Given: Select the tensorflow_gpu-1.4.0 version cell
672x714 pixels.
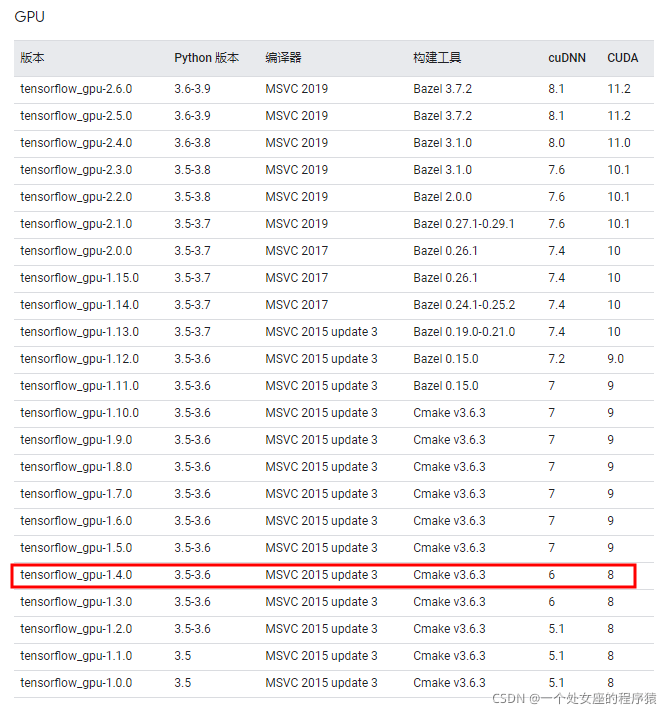Looking at the screenshot, I should (x=76, y=575).
